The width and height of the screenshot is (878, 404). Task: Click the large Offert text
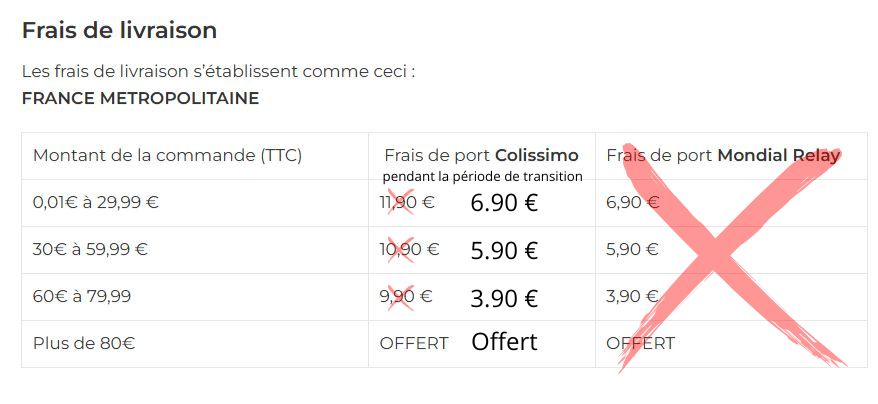tap(504, 342)
